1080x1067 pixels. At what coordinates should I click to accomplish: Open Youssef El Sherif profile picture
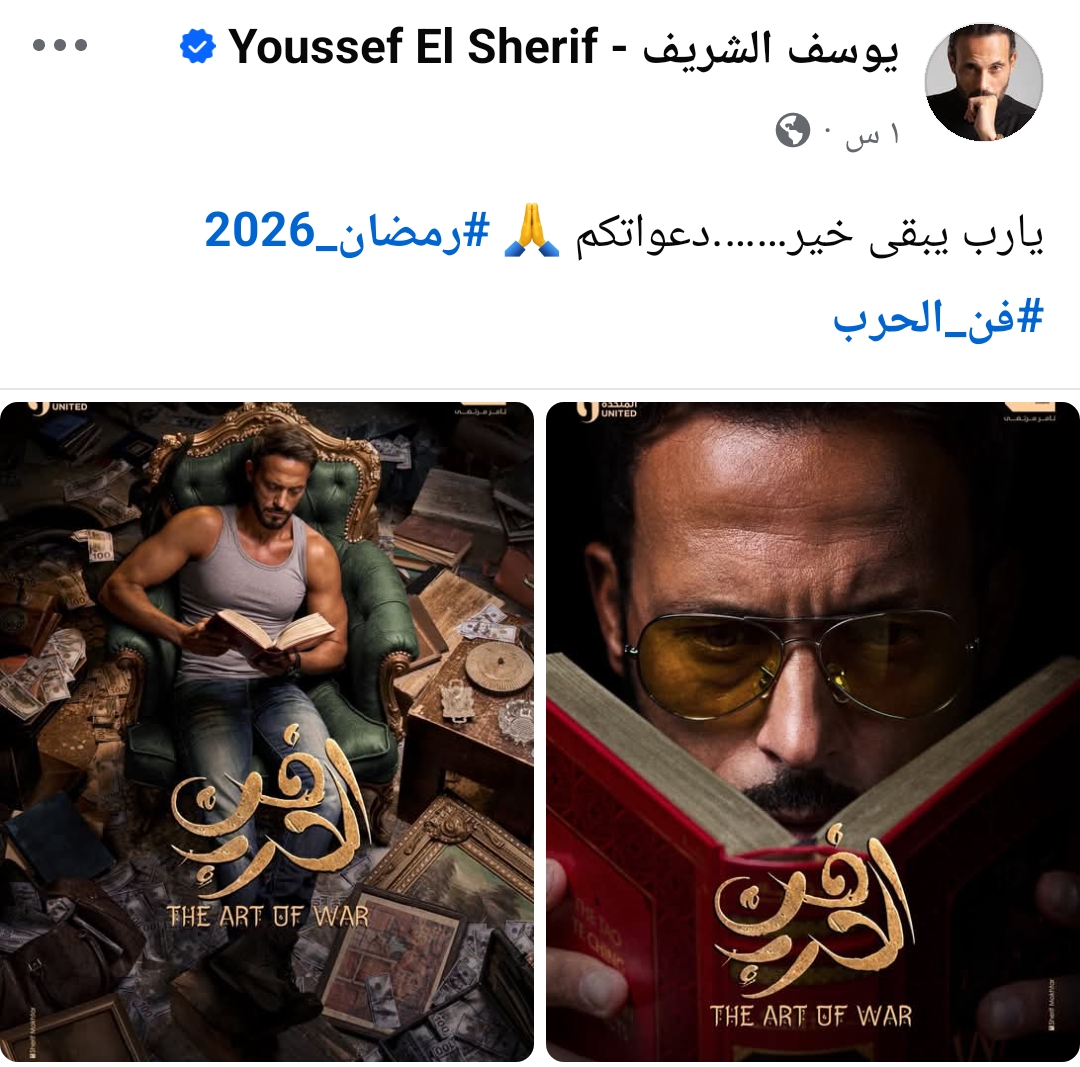(x=983, y=82)
